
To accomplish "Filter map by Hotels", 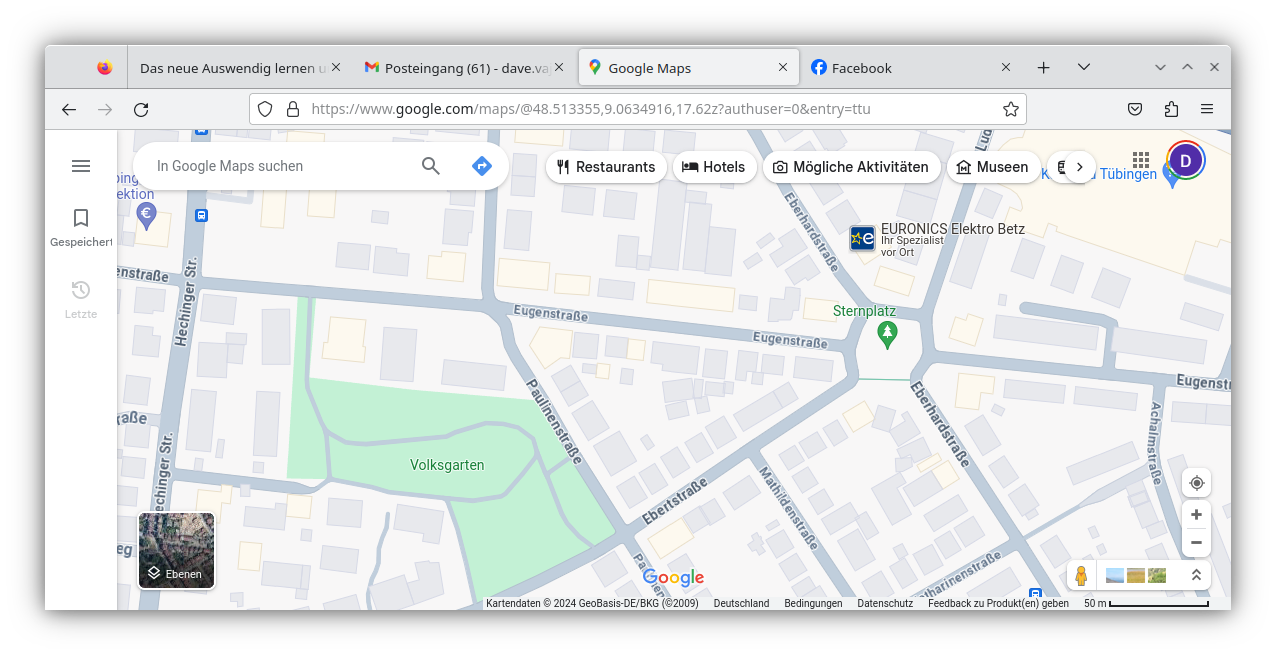I will (x=714, y=167).
